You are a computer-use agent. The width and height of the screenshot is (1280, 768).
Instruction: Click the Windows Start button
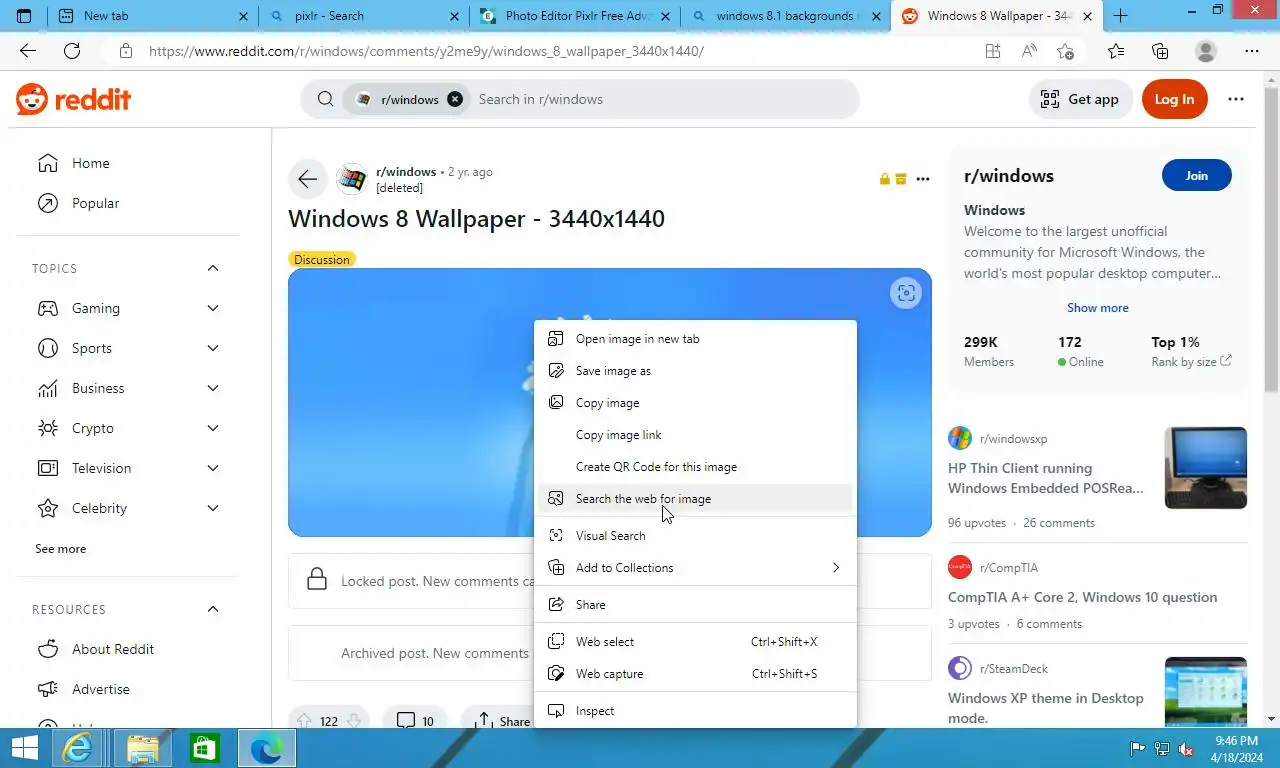point(24,748)
